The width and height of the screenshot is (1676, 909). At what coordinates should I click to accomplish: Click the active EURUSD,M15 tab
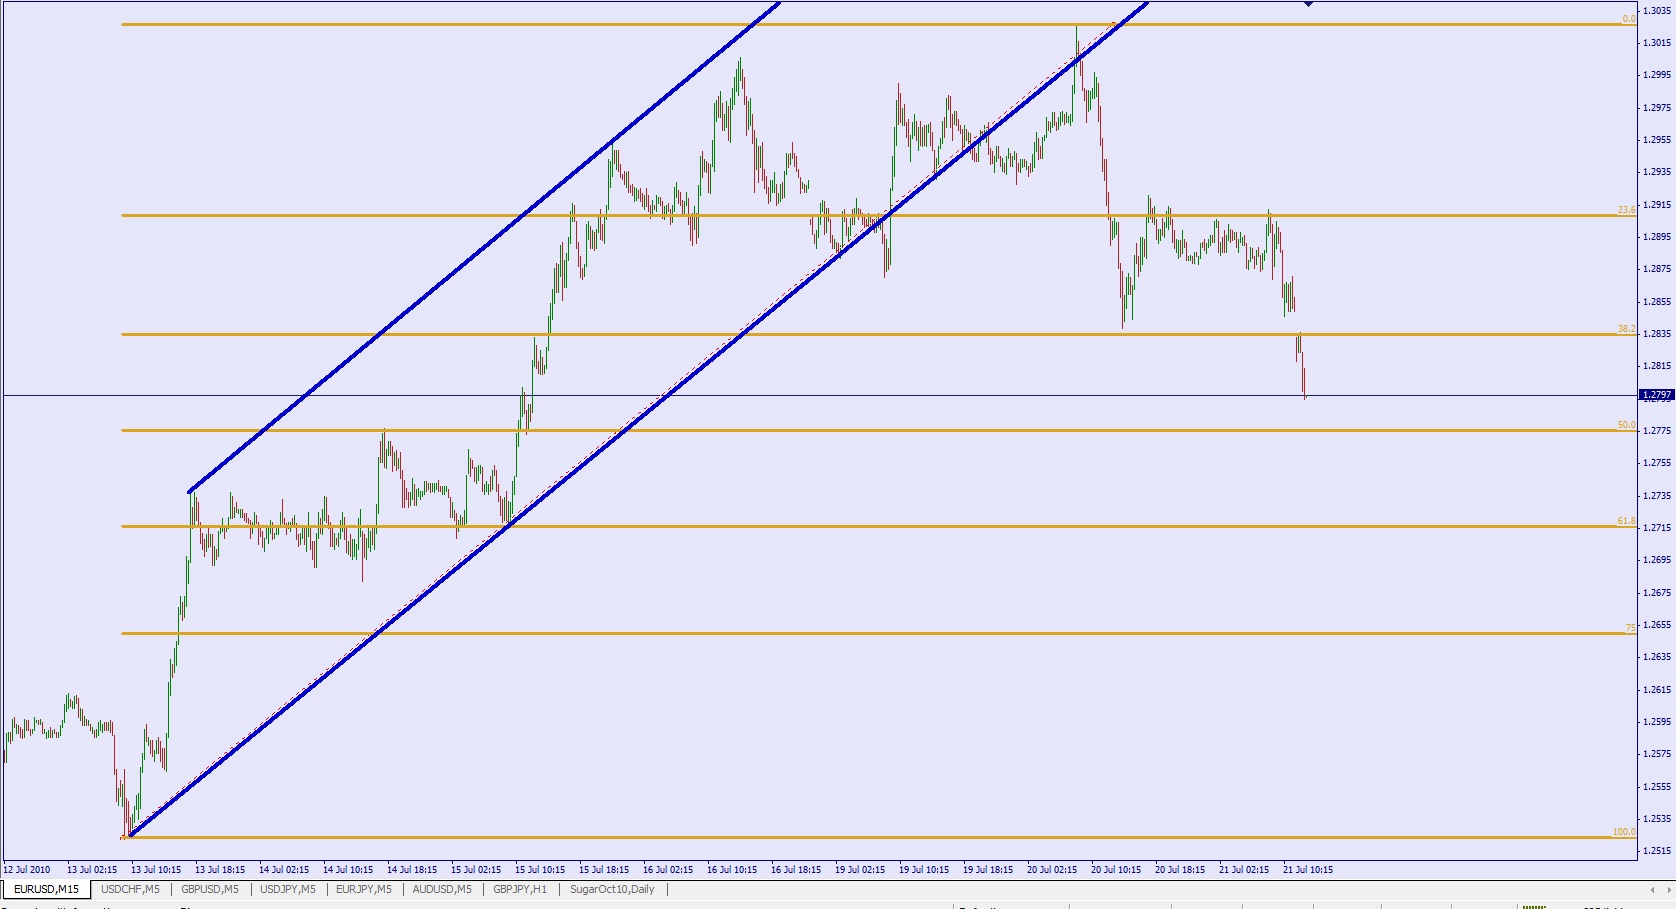46,889
